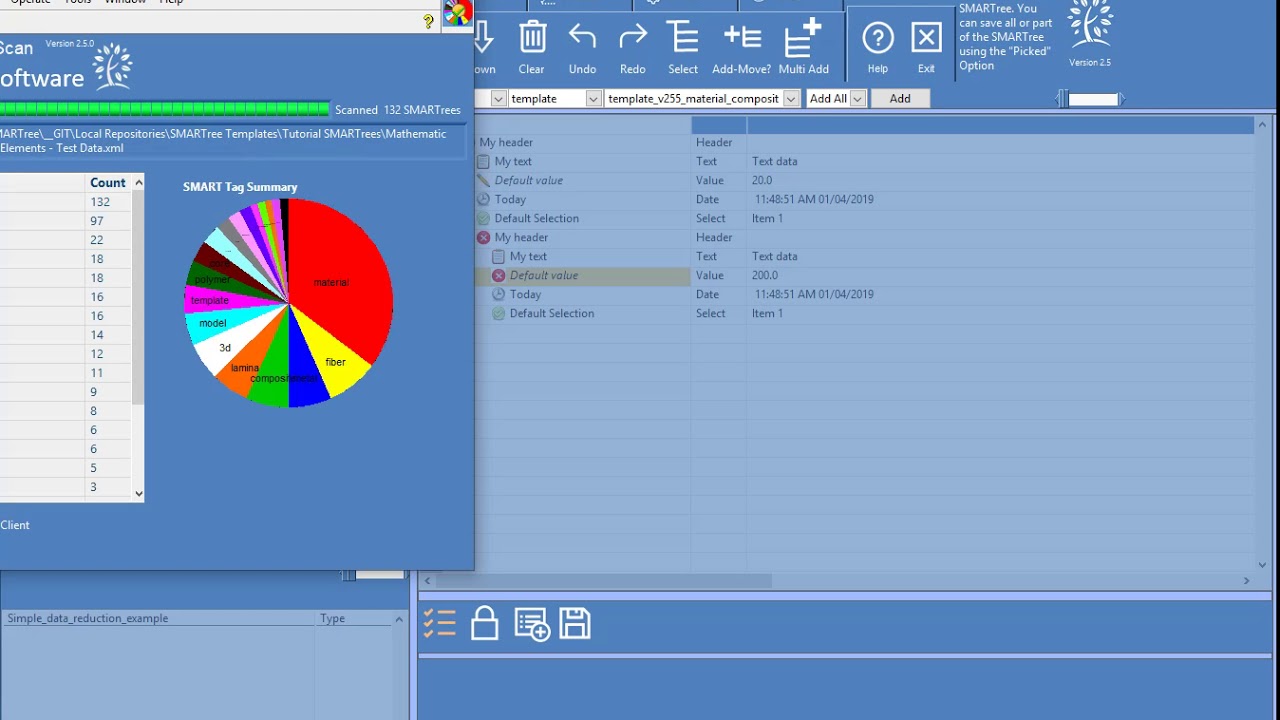The height and width of the screenshot is (720, 1280).
Task: Click the Add-Move? tool icon
Action: pos(742,38)
